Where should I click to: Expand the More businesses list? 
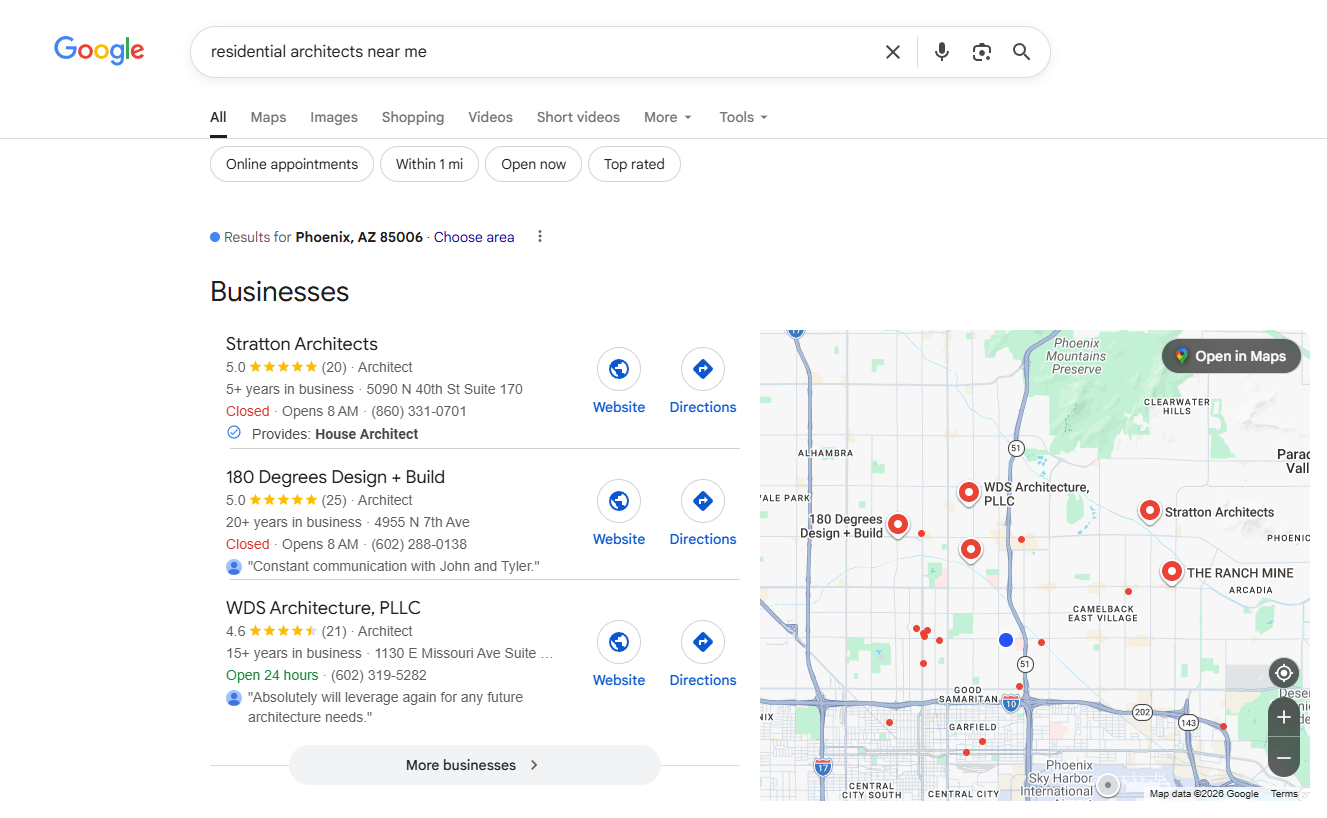474,765
